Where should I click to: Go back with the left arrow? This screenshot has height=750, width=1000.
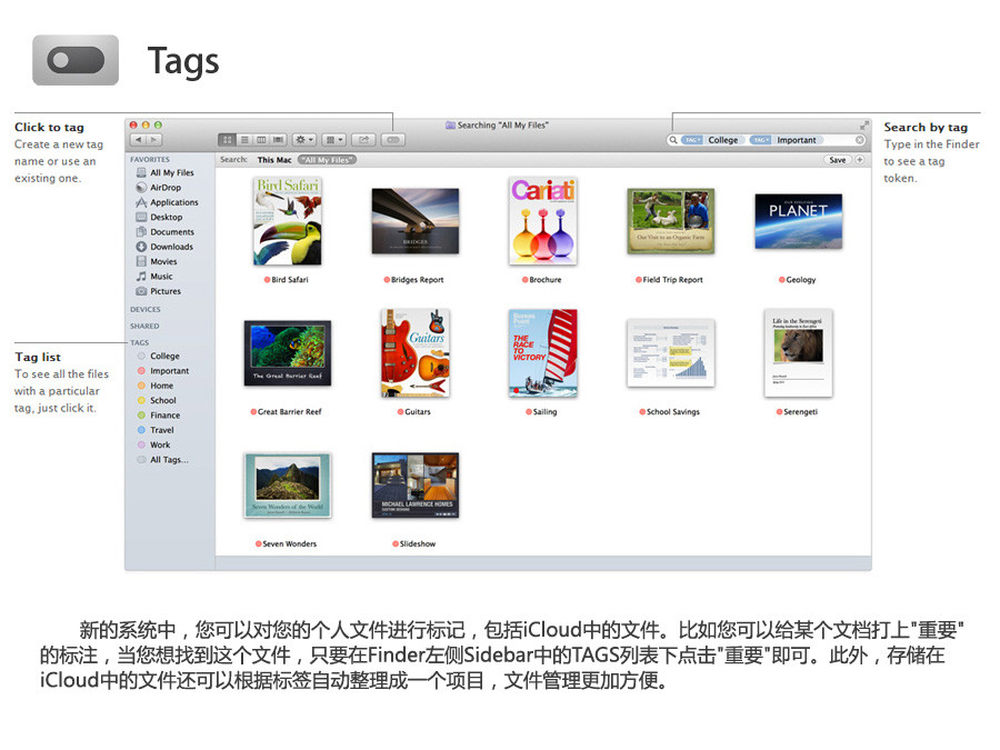[x=138, y=140]
